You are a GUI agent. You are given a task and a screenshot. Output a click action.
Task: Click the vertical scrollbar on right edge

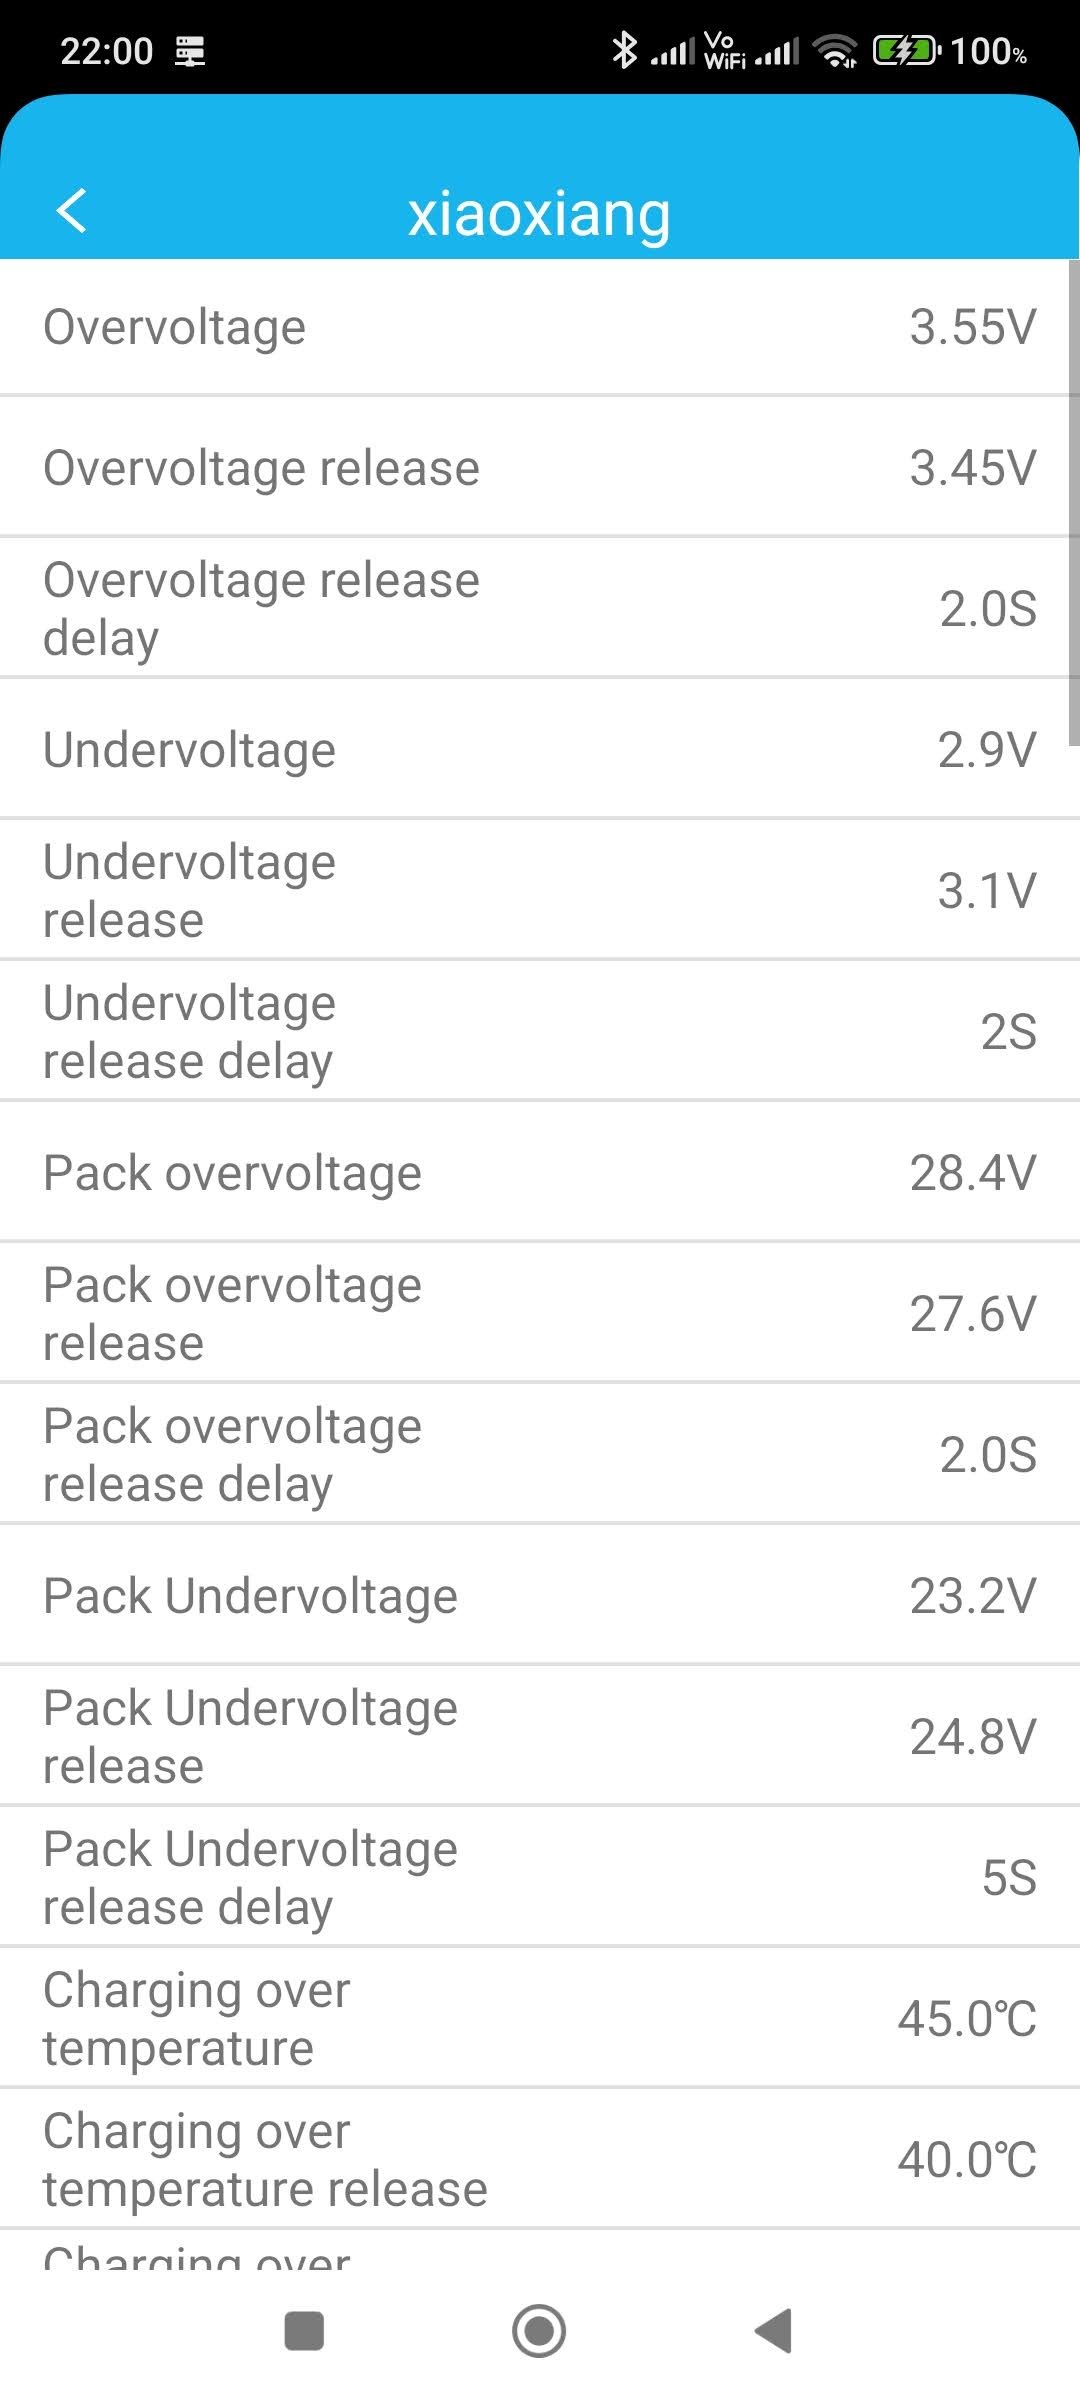point(1073,500)
